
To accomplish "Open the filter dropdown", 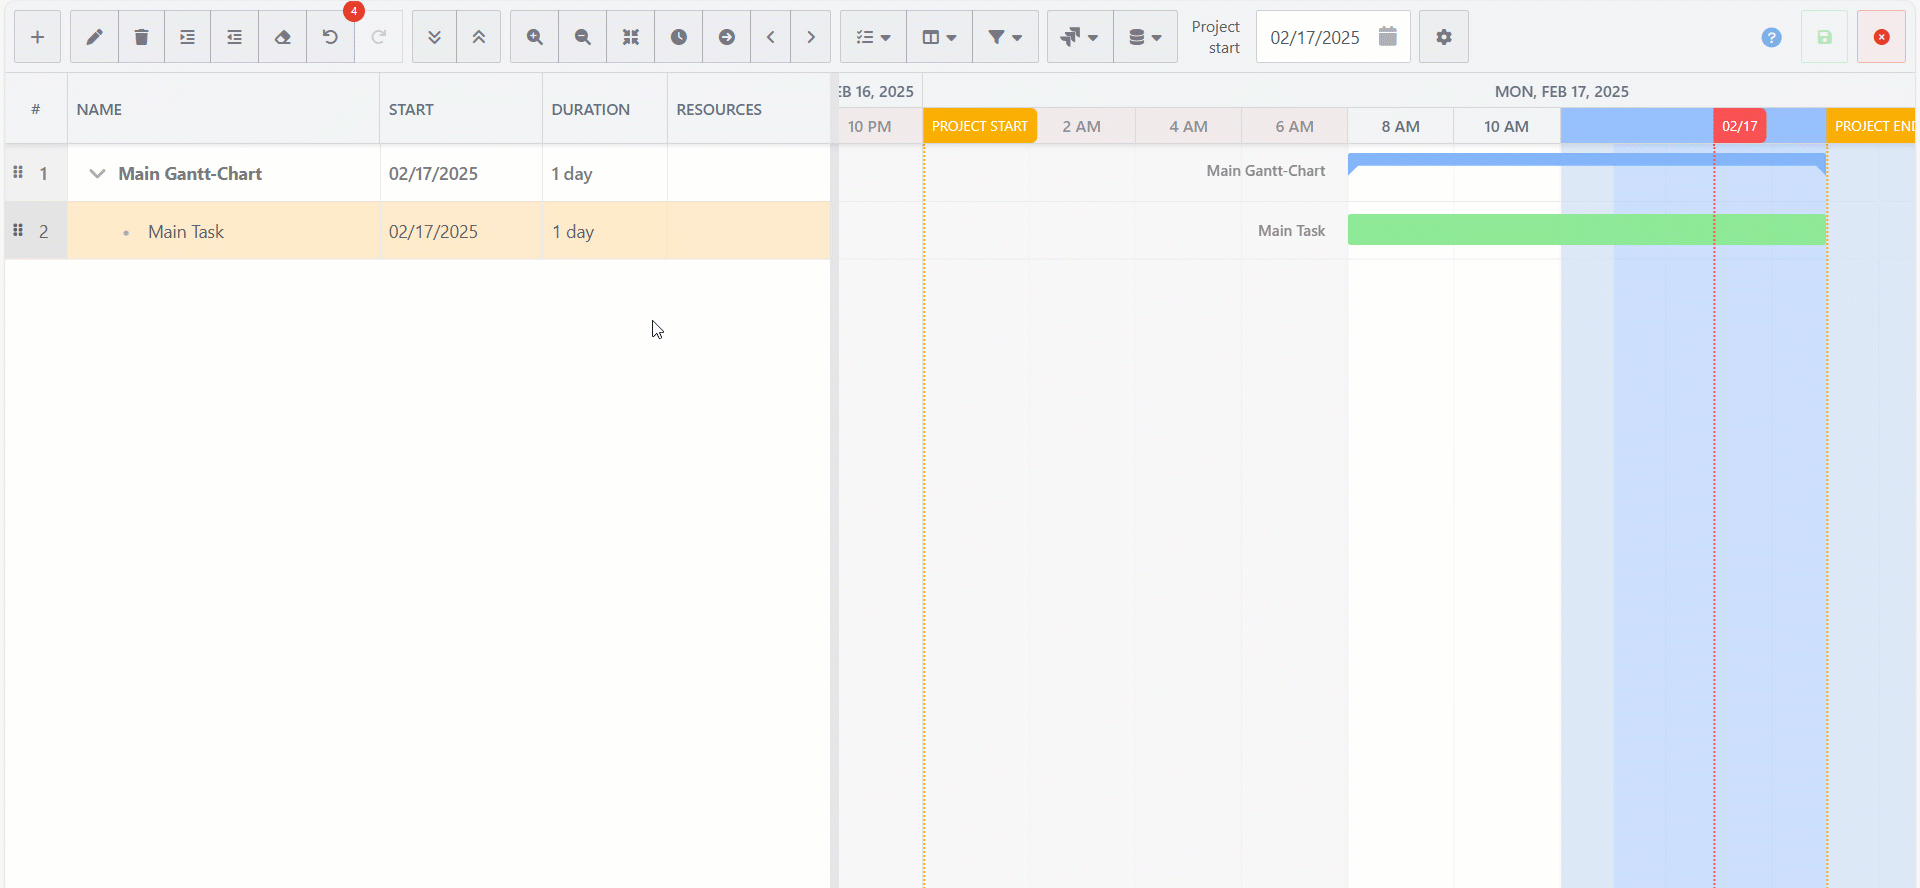I will (x=1004, y=37).
